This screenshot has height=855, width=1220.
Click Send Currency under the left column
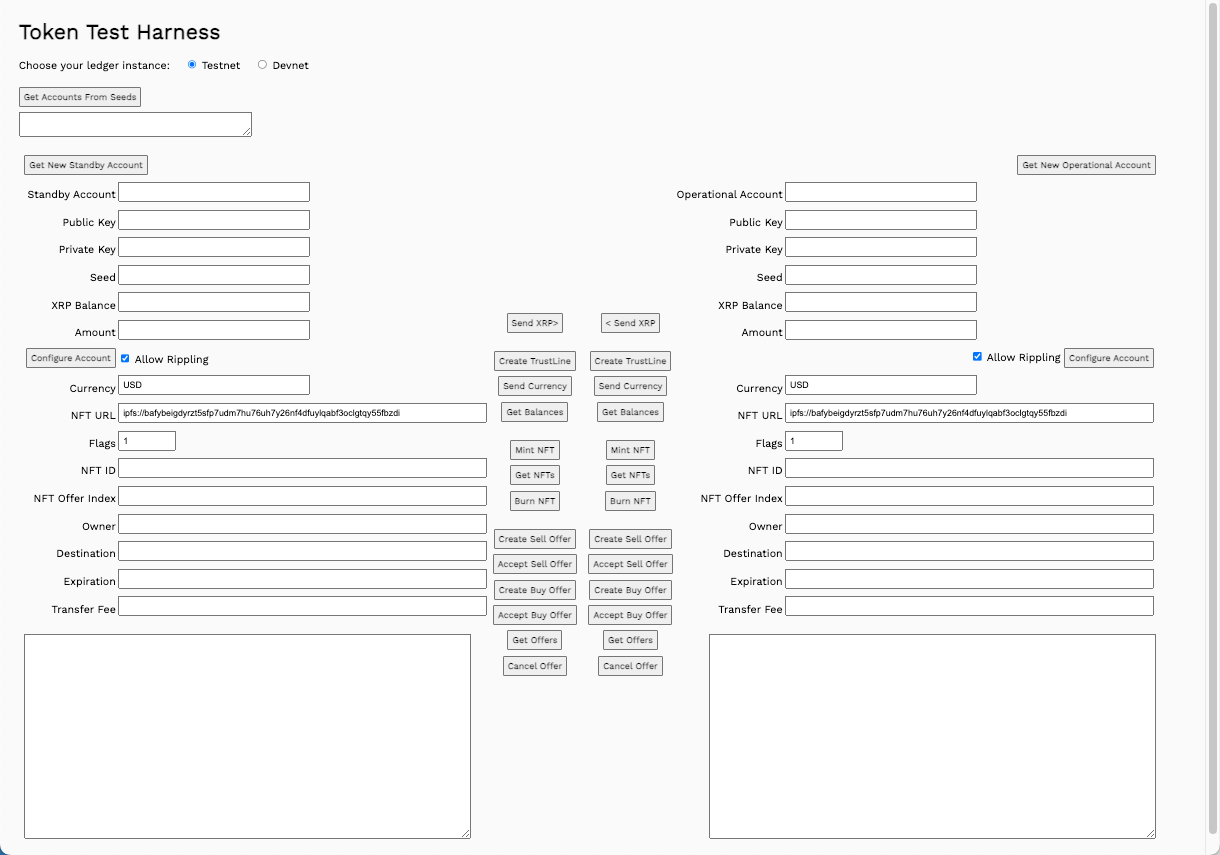pyautogui.click(x=534, y=385)
